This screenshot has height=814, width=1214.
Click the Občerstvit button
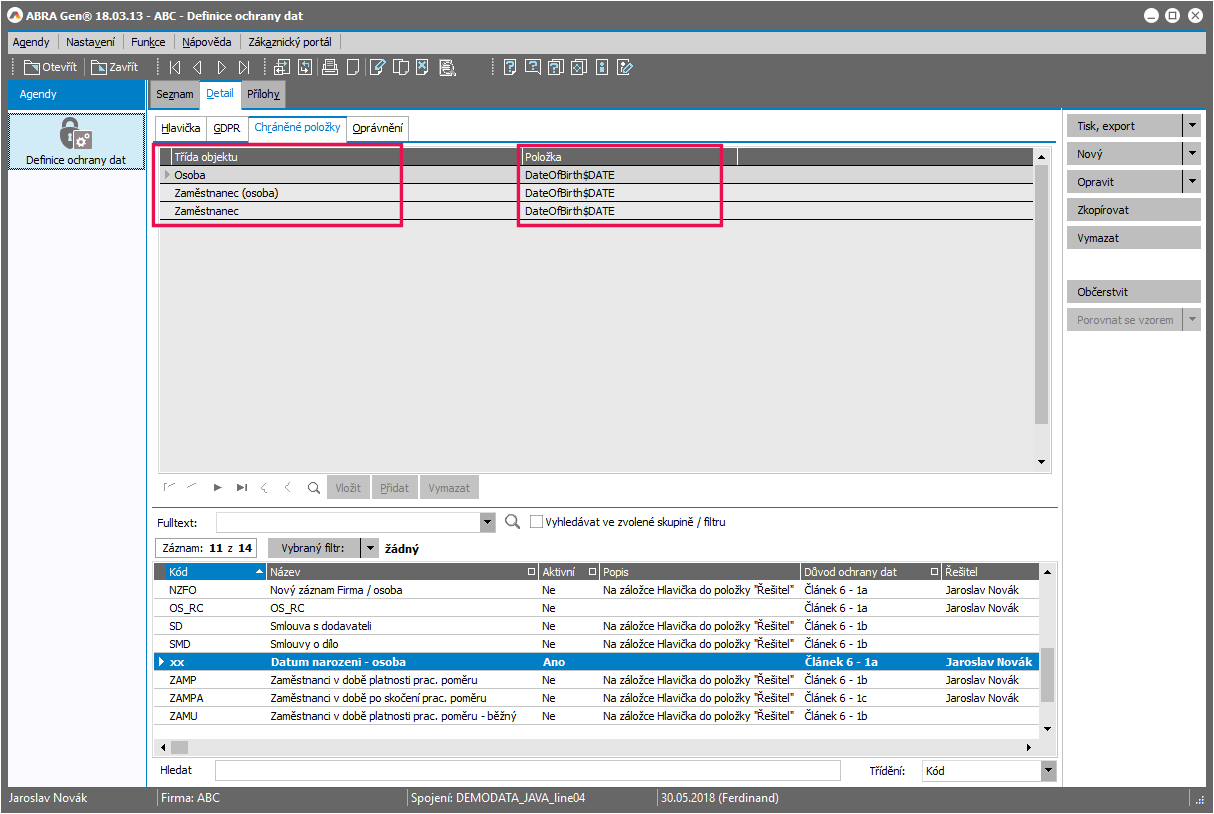pos(1133,292)
